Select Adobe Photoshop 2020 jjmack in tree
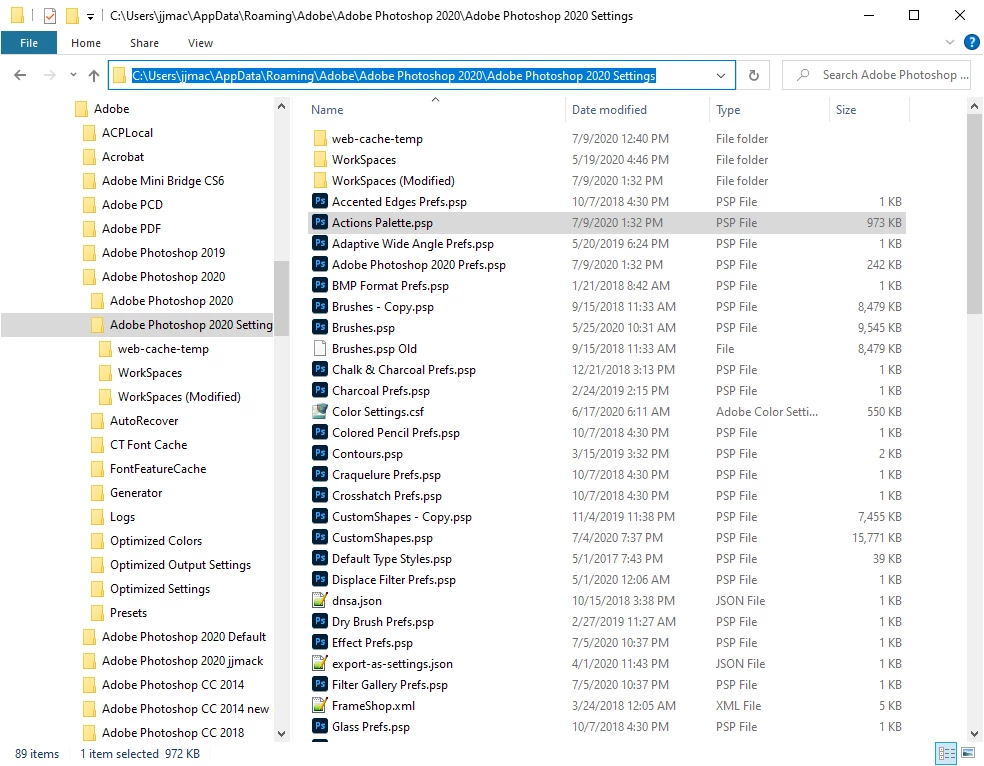984x766 pixels. point(182,661)
